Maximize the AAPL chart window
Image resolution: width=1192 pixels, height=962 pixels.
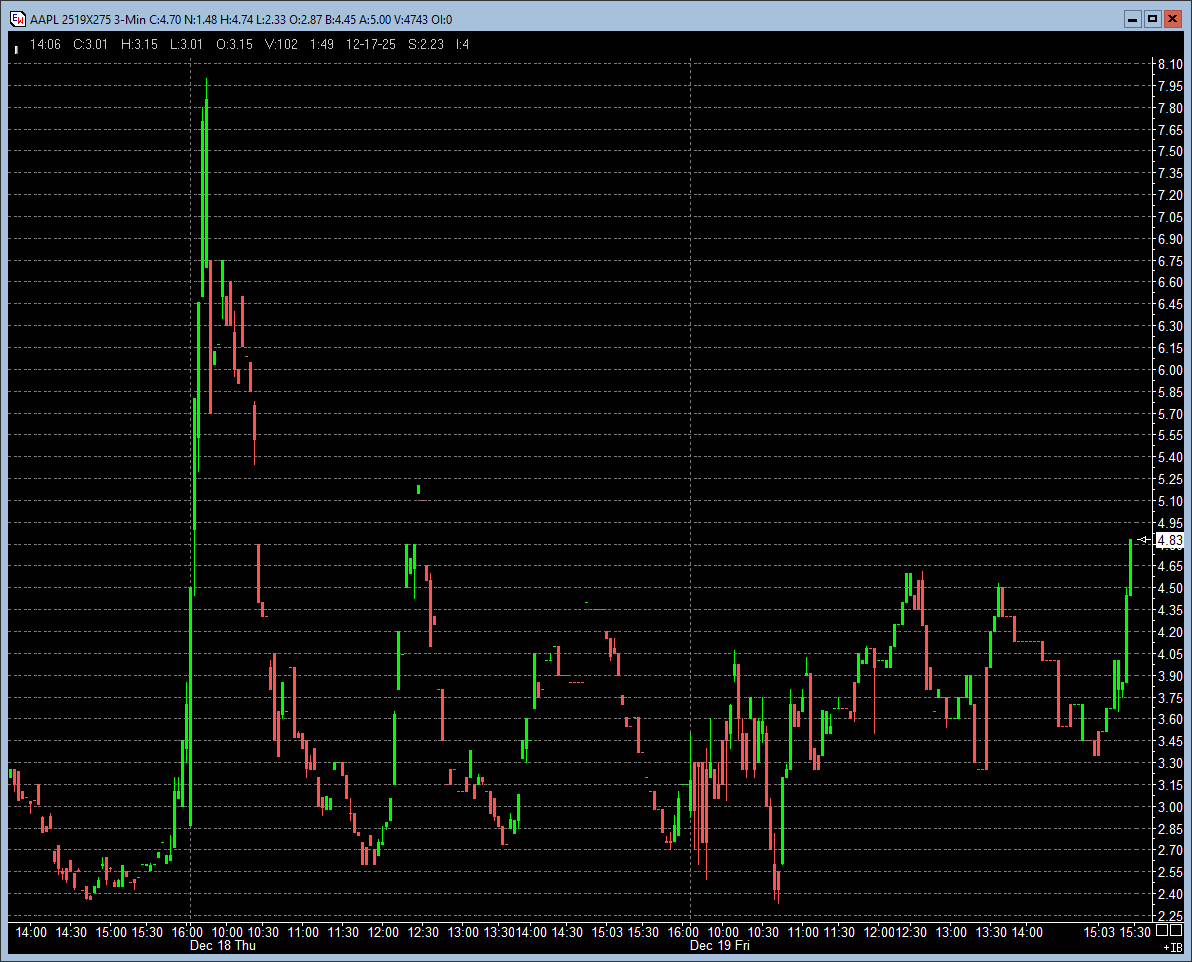1152,19
